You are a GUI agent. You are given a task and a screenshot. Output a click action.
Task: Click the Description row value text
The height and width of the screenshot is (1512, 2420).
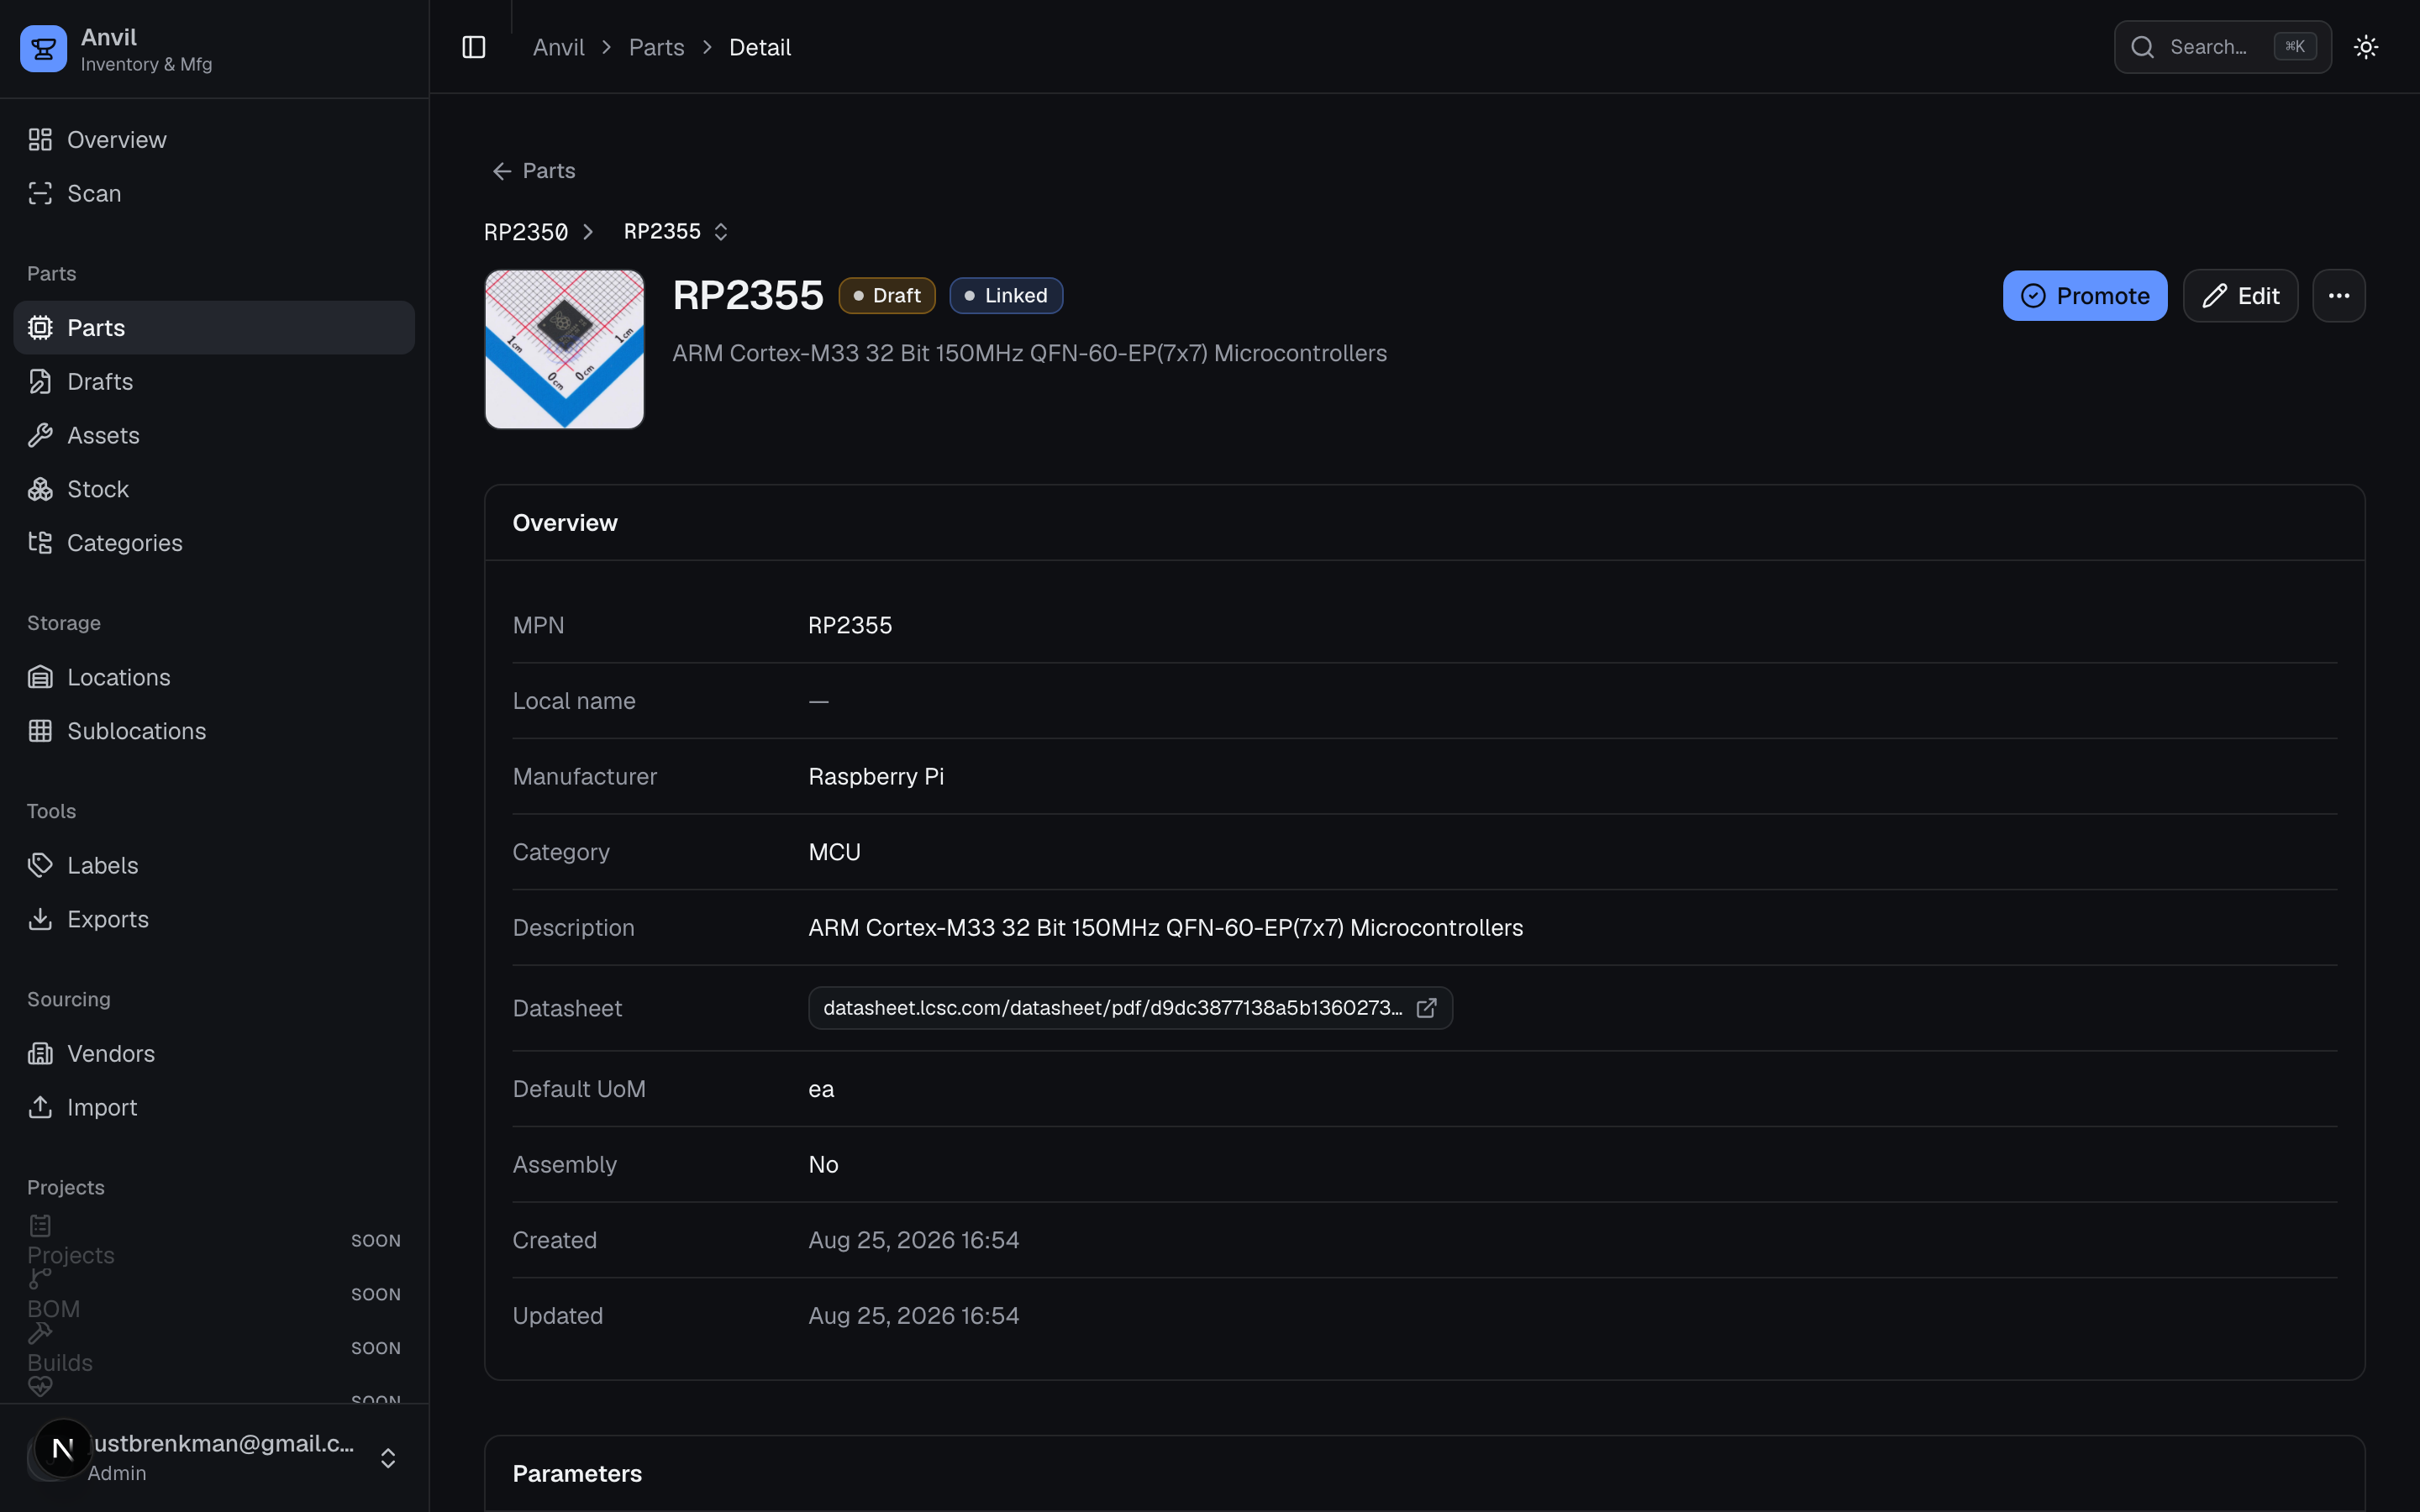click(x=1165, y=928)
